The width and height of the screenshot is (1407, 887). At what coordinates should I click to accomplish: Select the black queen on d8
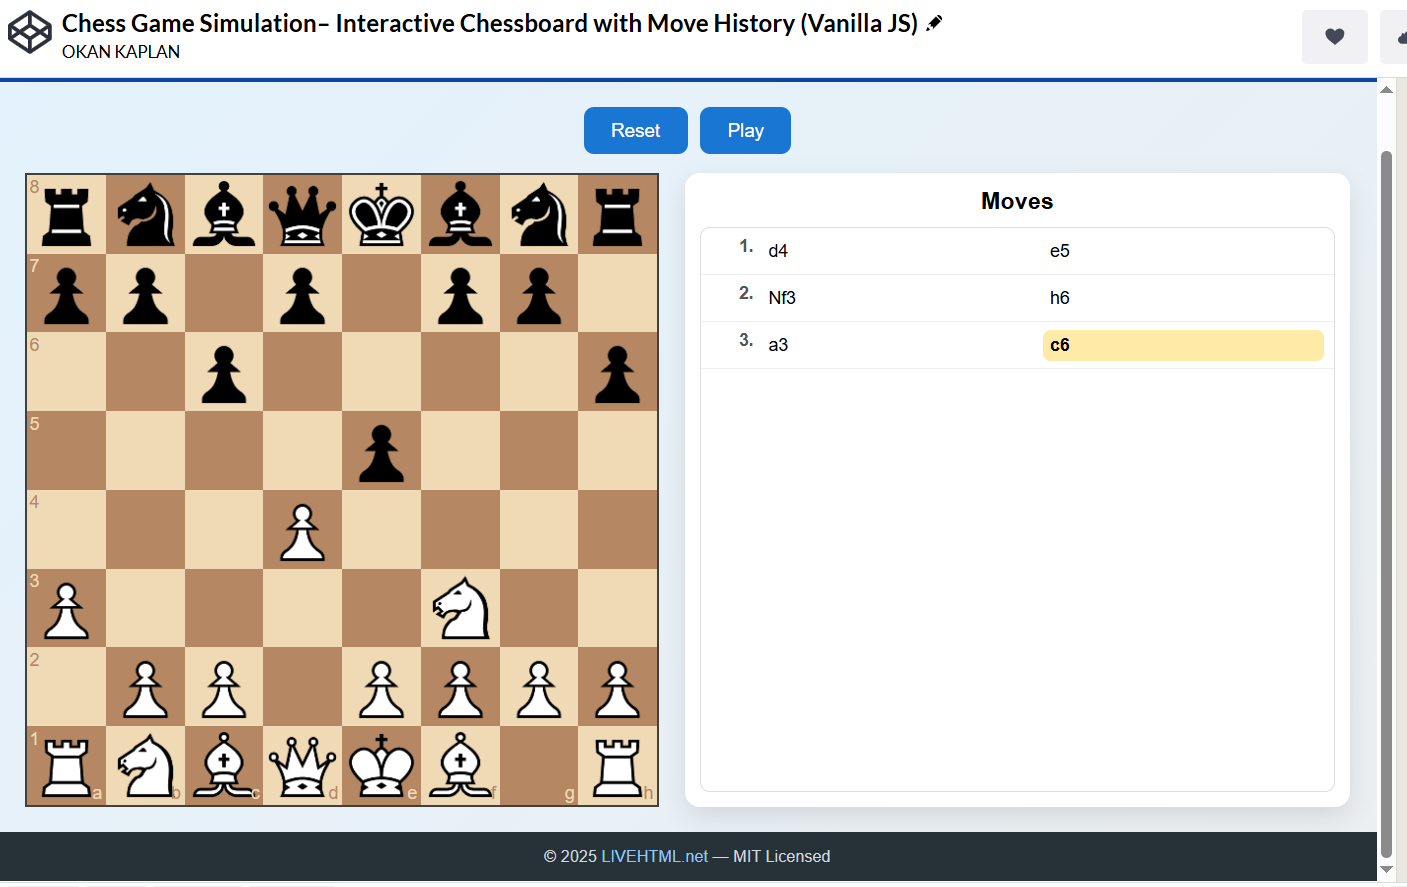tap(303, 215)
